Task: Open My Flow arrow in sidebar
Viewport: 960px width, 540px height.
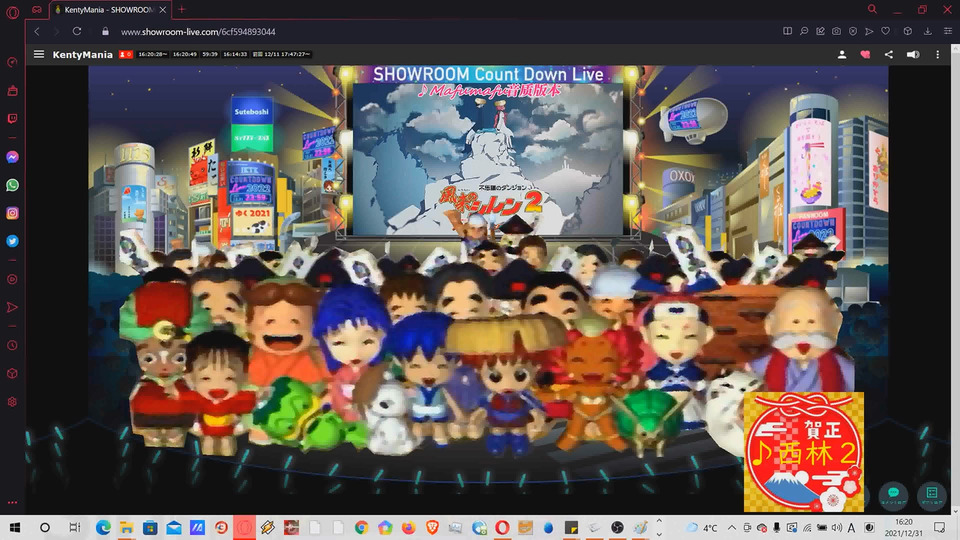Action: pyautogui.click(x=12, y=307)
